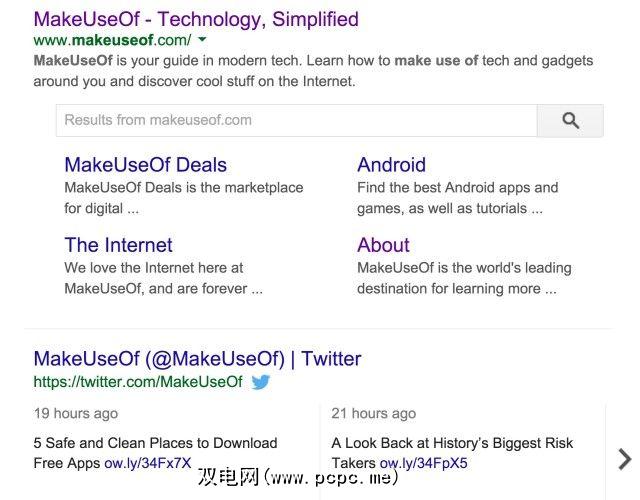Click the Twitter bird icon

[261, 382]
